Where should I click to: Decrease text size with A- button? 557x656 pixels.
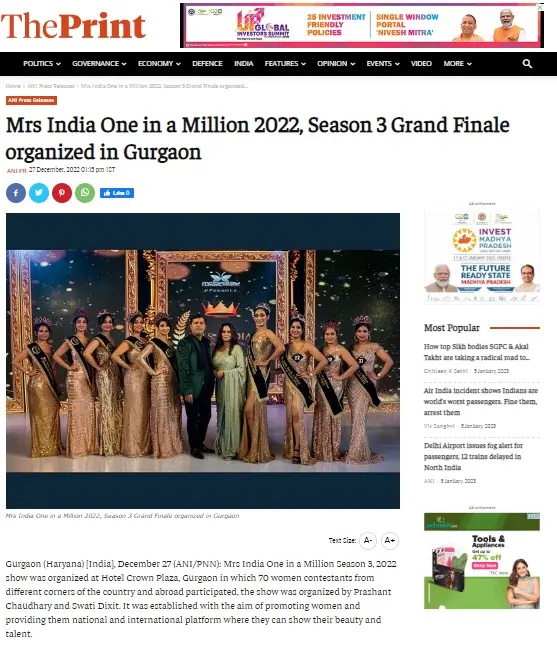[368, 541]
